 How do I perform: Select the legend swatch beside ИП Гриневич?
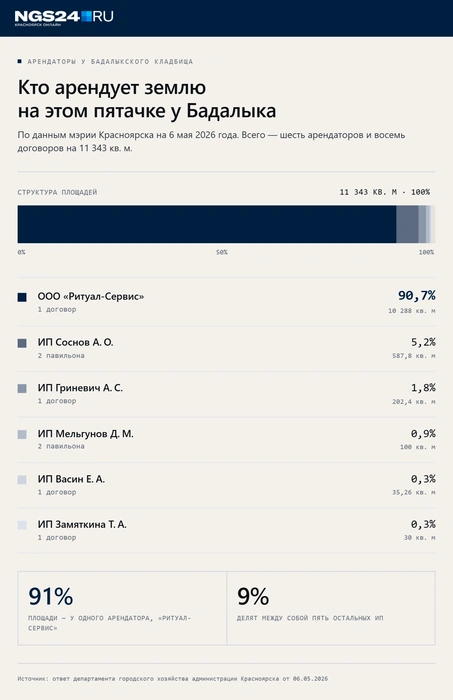click(x=22, y=388)
